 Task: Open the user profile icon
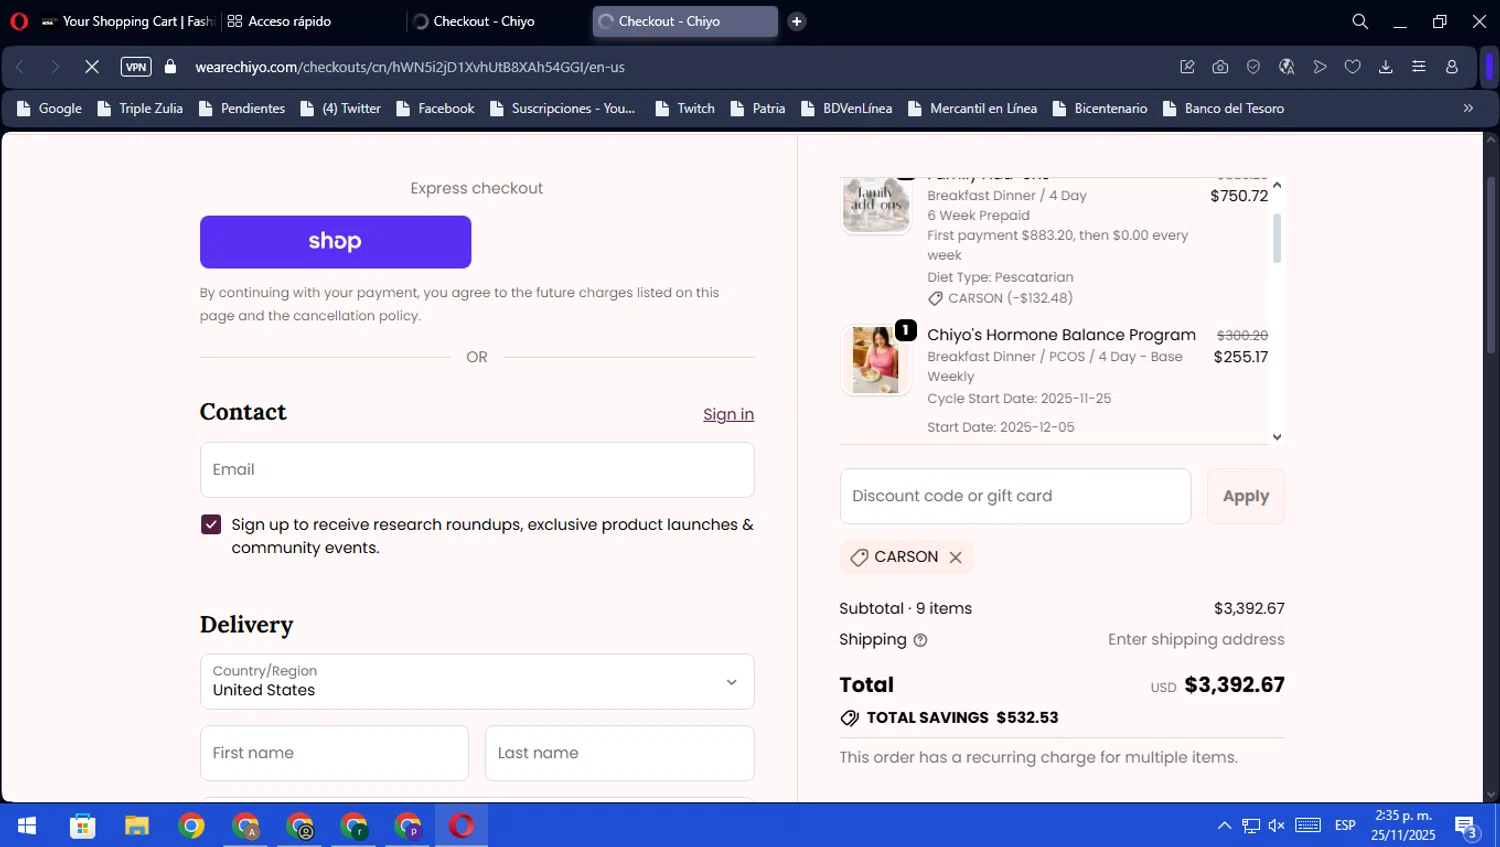[x=1452, y=67]
